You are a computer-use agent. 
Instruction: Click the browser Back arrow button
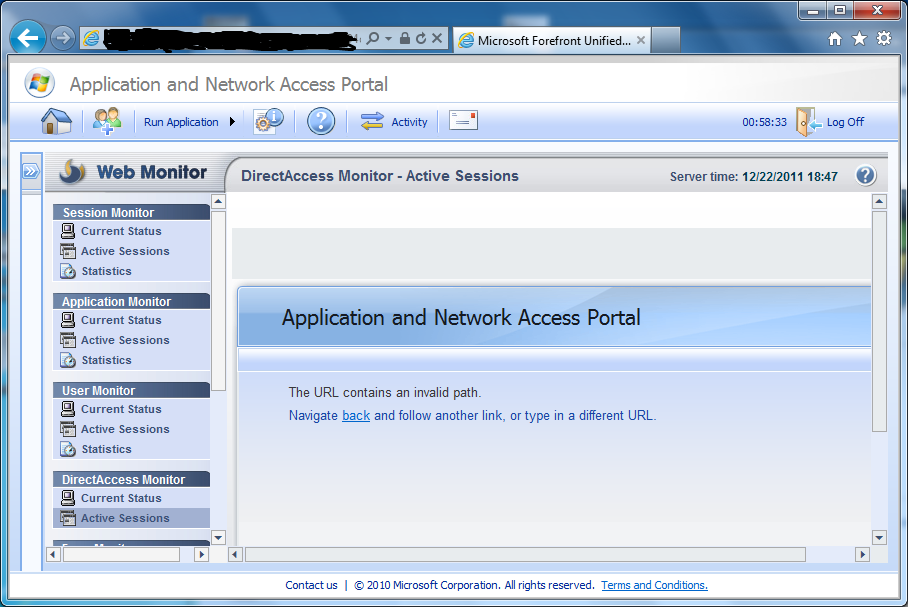pos(27,38)
